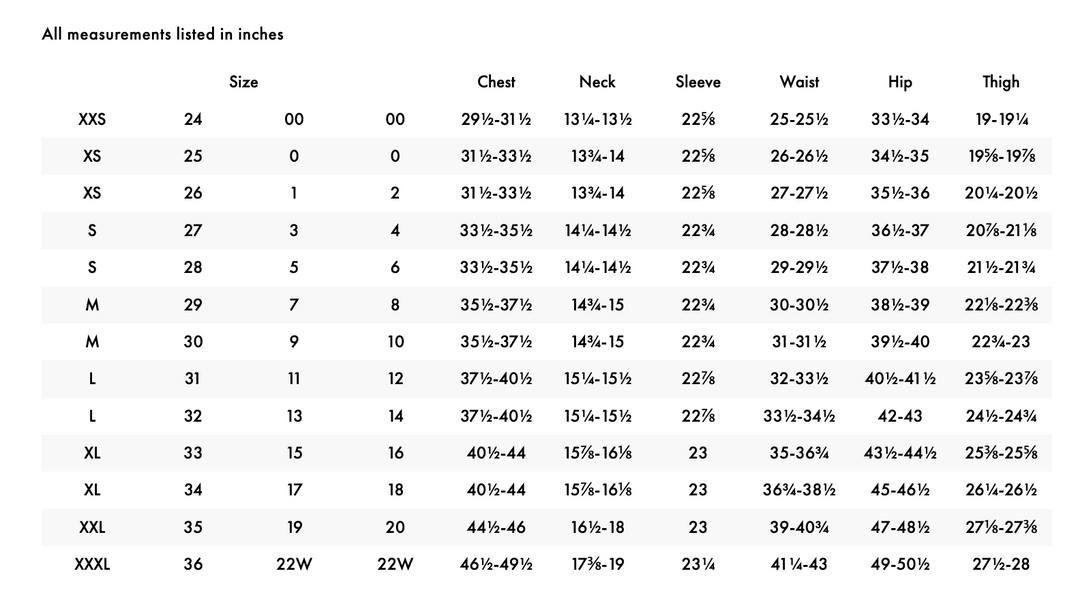Select neck measurement 17⅜-19
The height and width of the screenshot is (610, 1080).
click(597, 565)
